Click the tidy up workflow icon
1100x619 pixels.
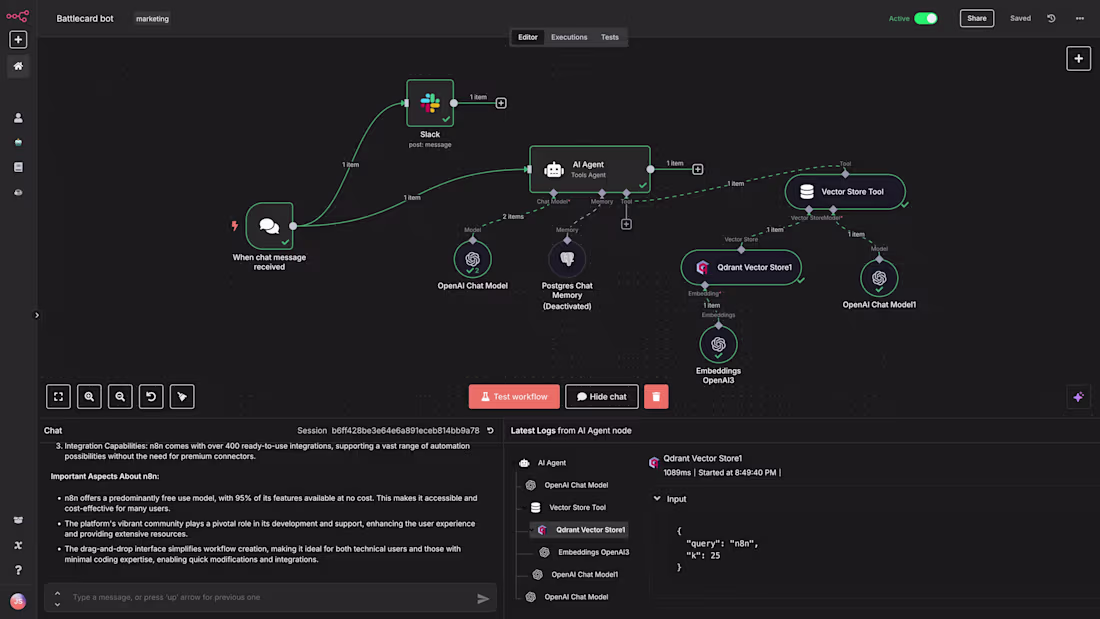coord(181,396)
